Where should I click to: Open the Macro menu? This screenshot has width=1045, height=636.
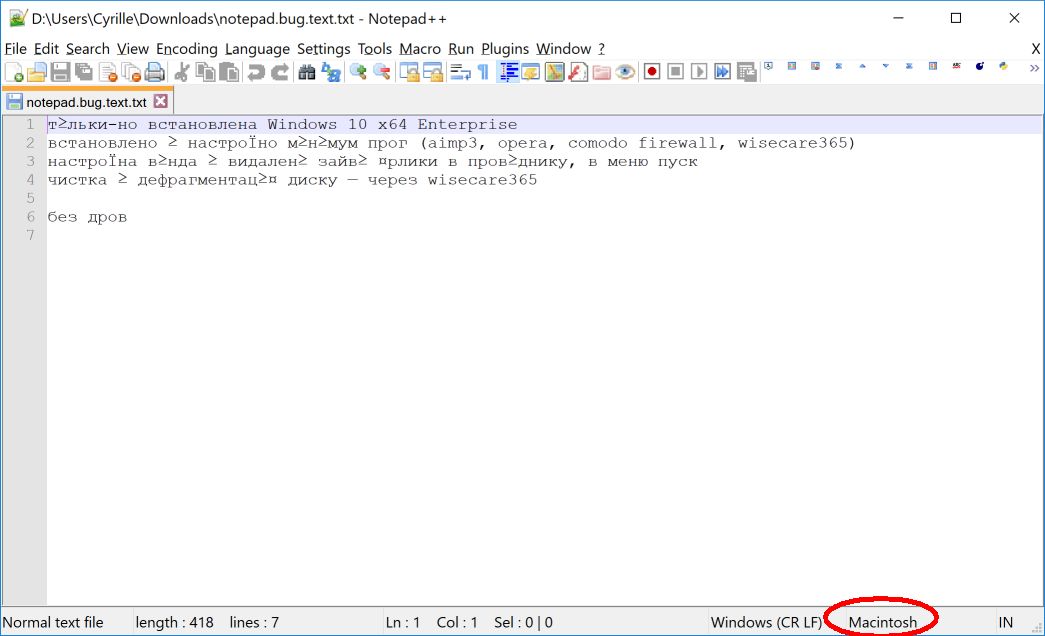click(x=420, y=48)
